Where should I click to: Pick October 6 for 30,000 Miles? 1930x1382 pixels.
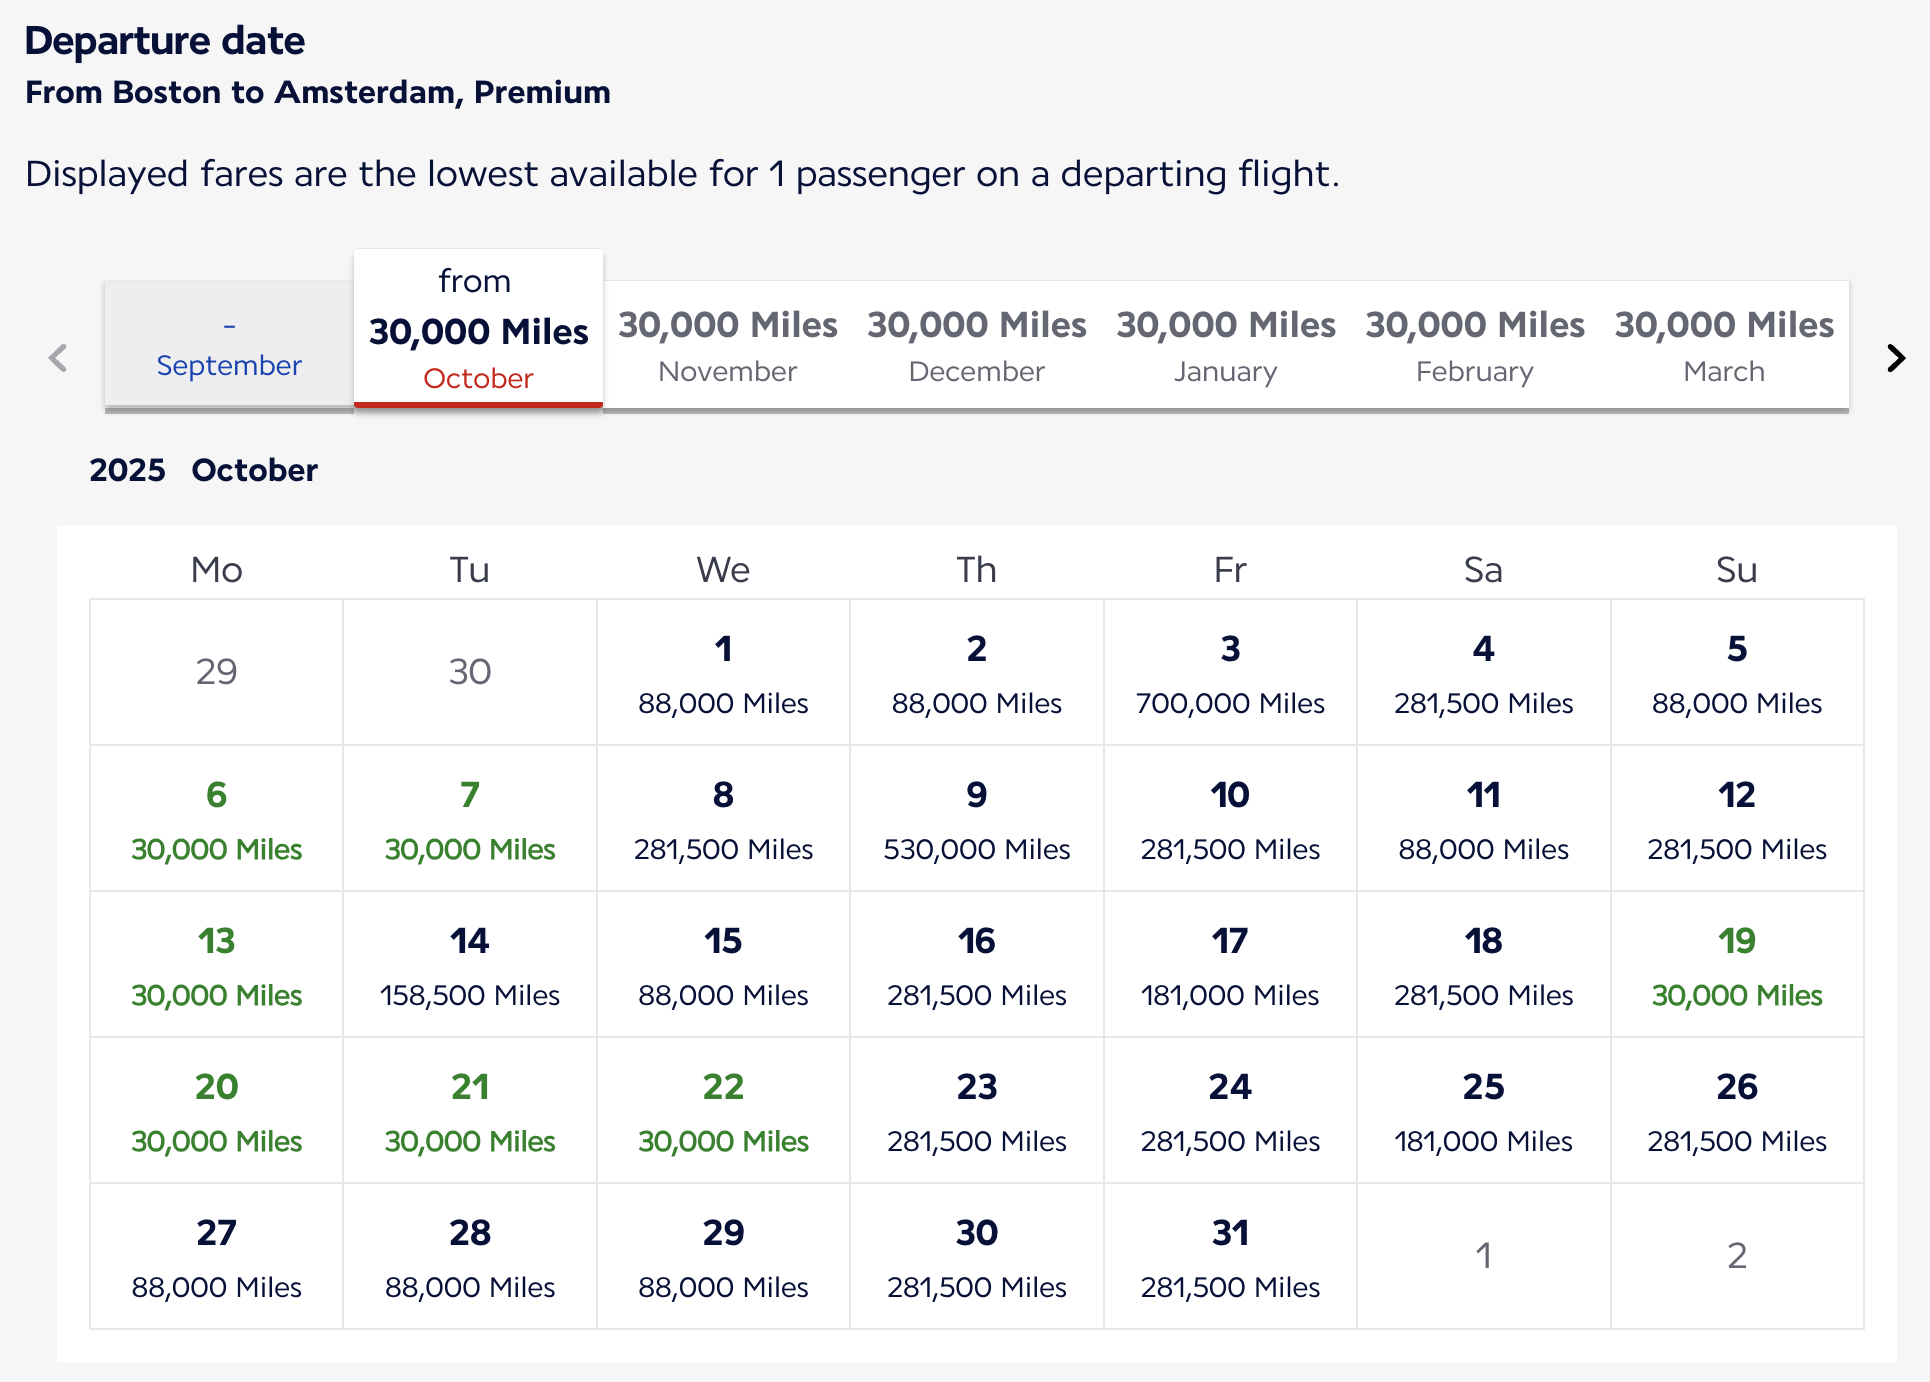tap(216, 820)
